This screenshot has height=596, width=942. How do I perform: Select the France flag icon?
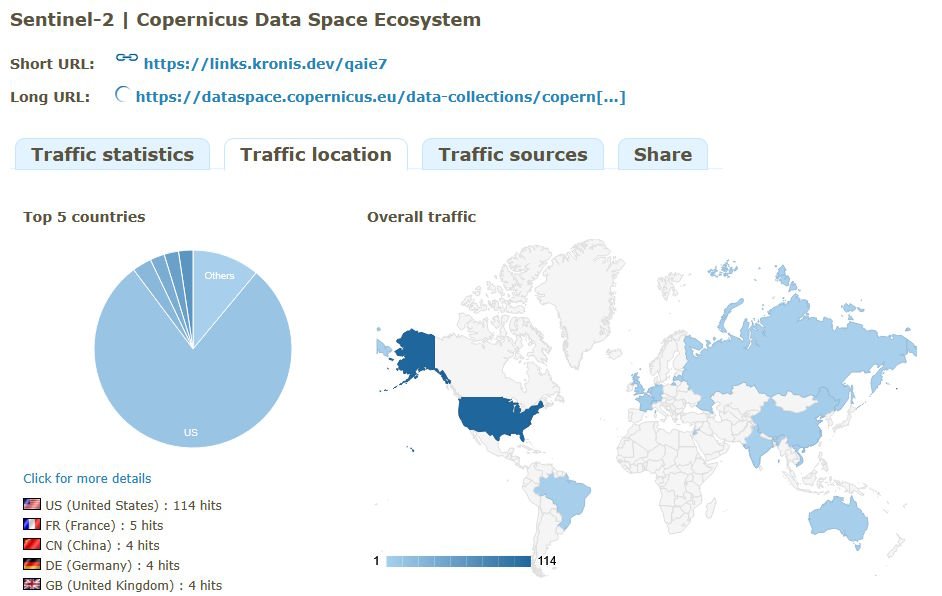tap(31, 525)
